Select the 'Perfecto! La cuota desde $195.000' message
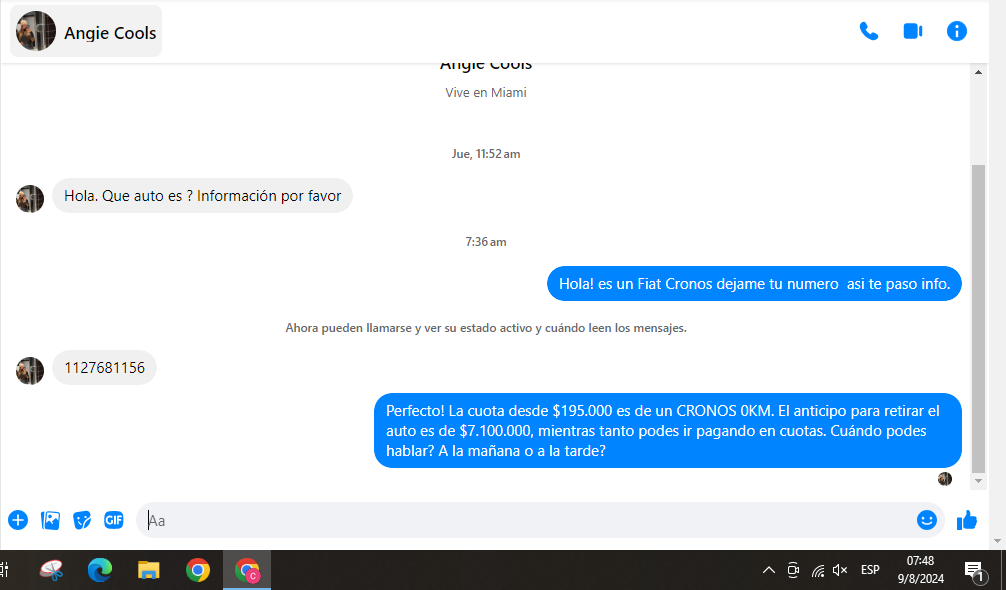The image size is (1006, 590). click(667, 430)
